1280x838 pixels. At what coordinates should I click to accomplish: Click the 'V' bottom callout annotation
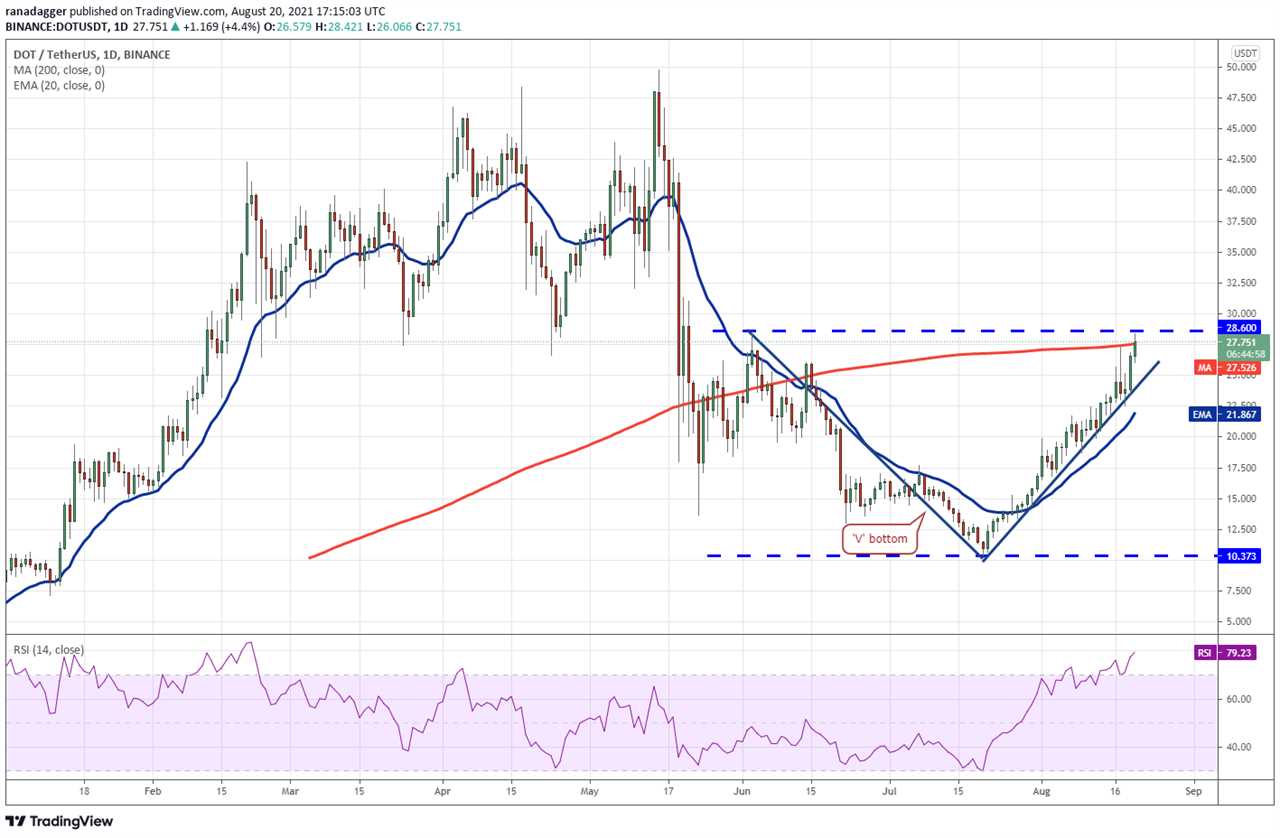[881, 539]
